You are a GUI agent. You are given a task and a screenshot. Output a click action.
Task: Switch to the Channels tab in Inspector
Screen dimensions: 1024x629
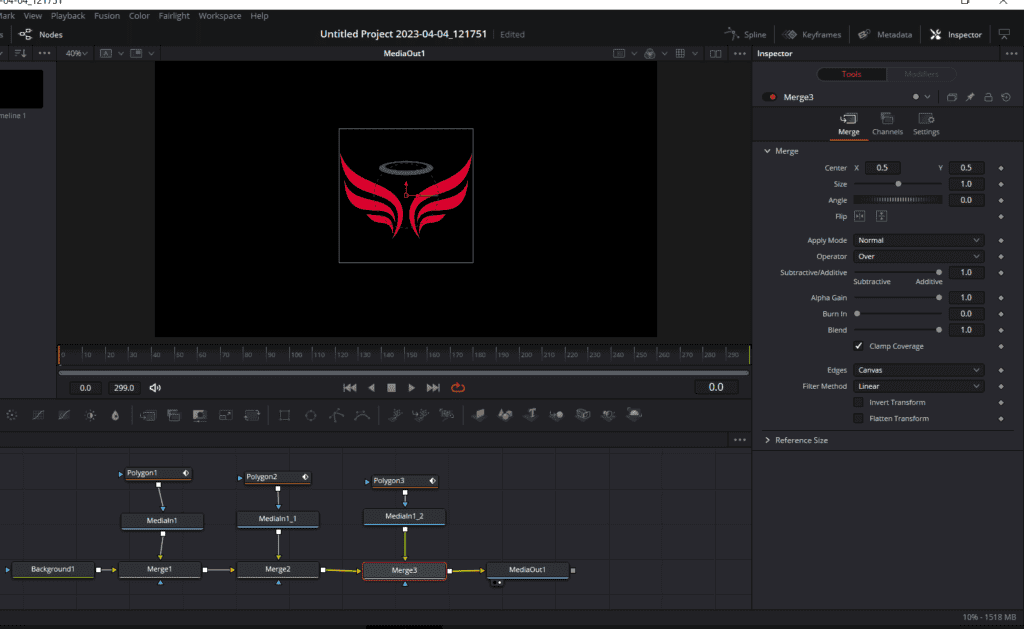click(887, 124)
